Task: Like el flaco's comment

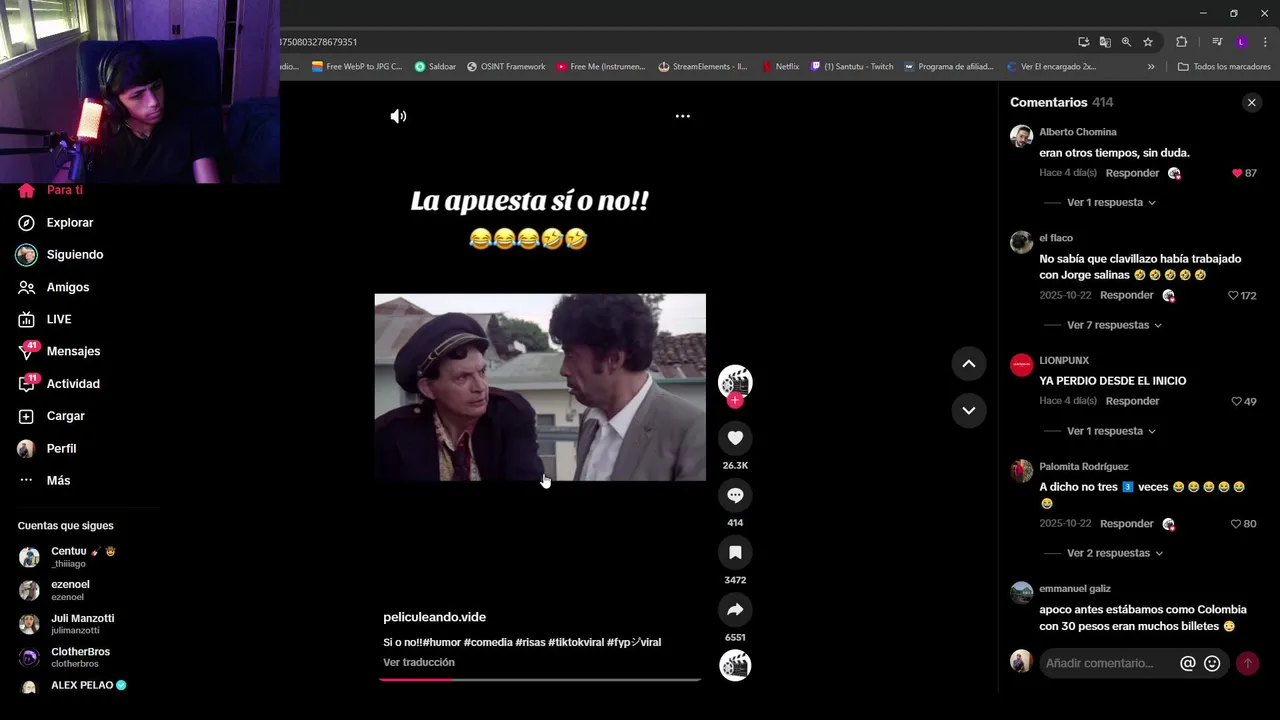Action: click(x=1233, y=296)
